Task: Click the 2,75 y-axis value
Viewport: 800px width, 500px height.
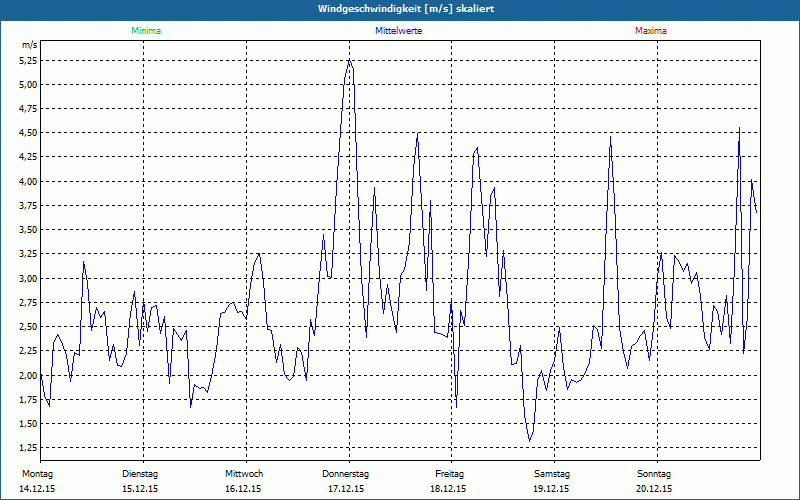Action: (x=29, y=303)
